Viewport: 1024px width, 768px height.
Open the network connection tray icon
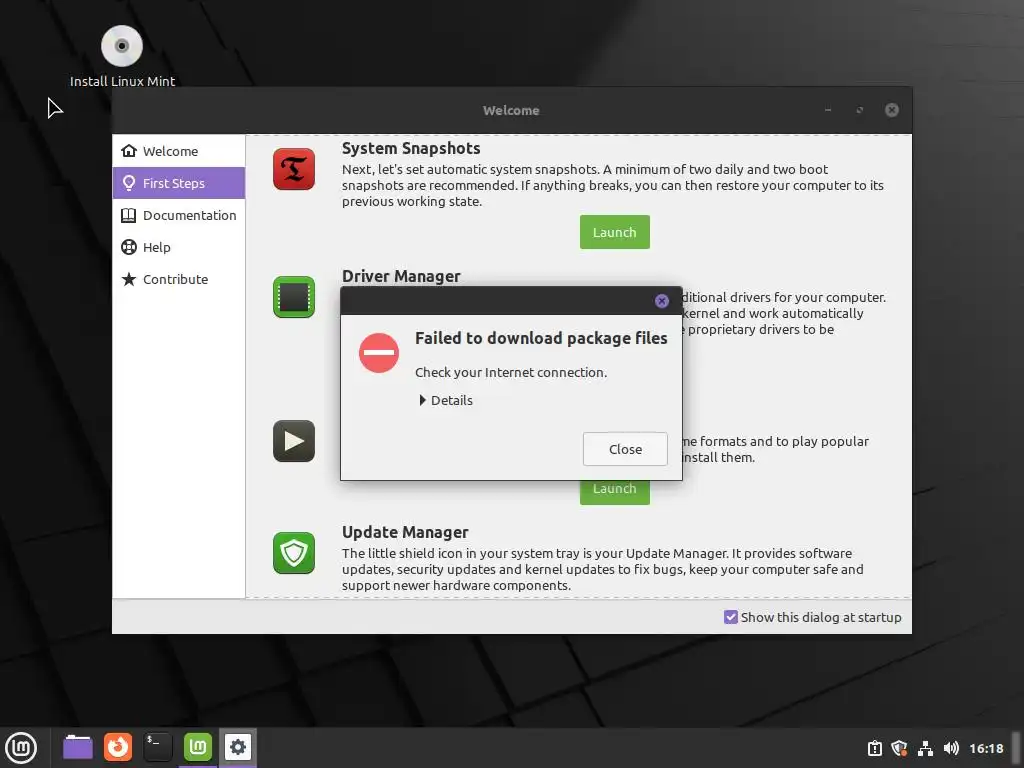tap(925, 748)
